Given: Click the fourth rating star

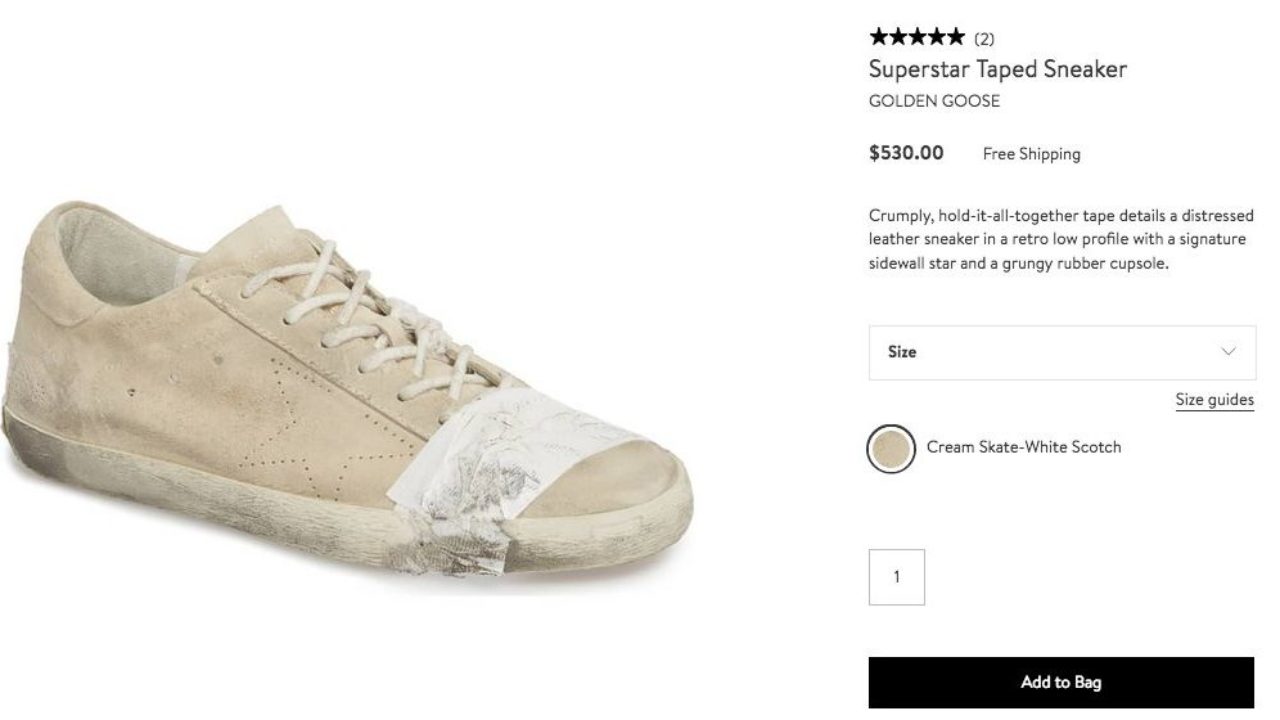Looking at the screenshot, I should pyautogui.click(x=939, y=38).
